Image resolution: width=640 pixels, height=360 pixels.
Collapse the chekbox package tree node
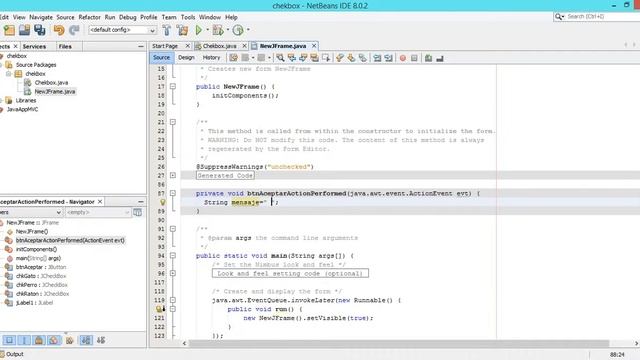pos(9,74)
